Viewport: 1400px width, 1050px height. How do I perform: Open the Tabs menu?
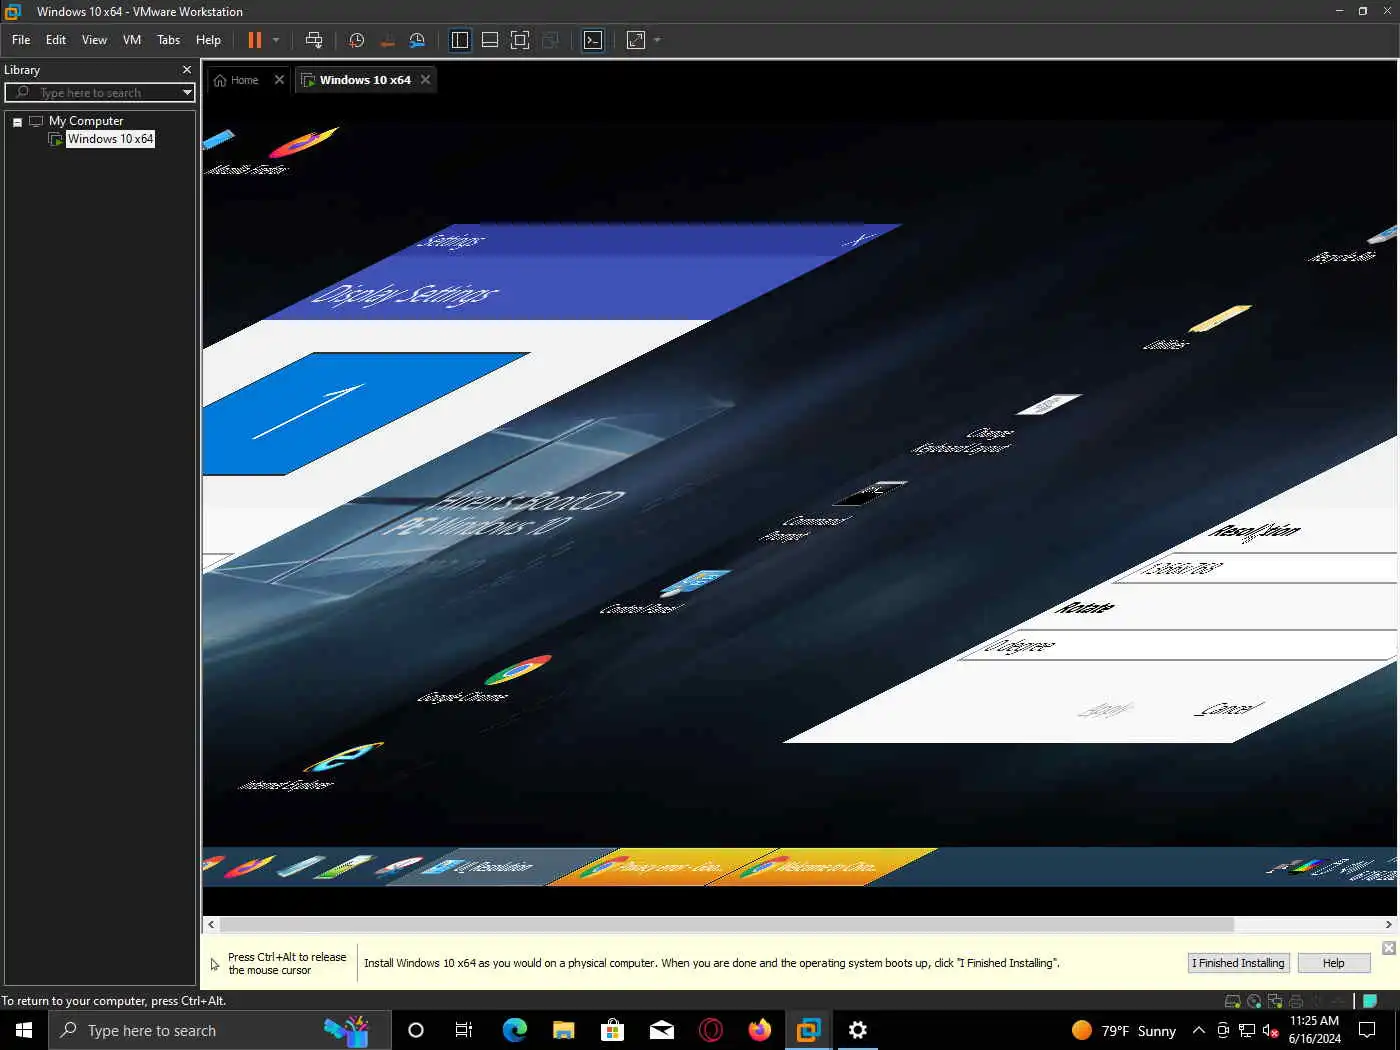pyautogui.click(x=169, y=40)
